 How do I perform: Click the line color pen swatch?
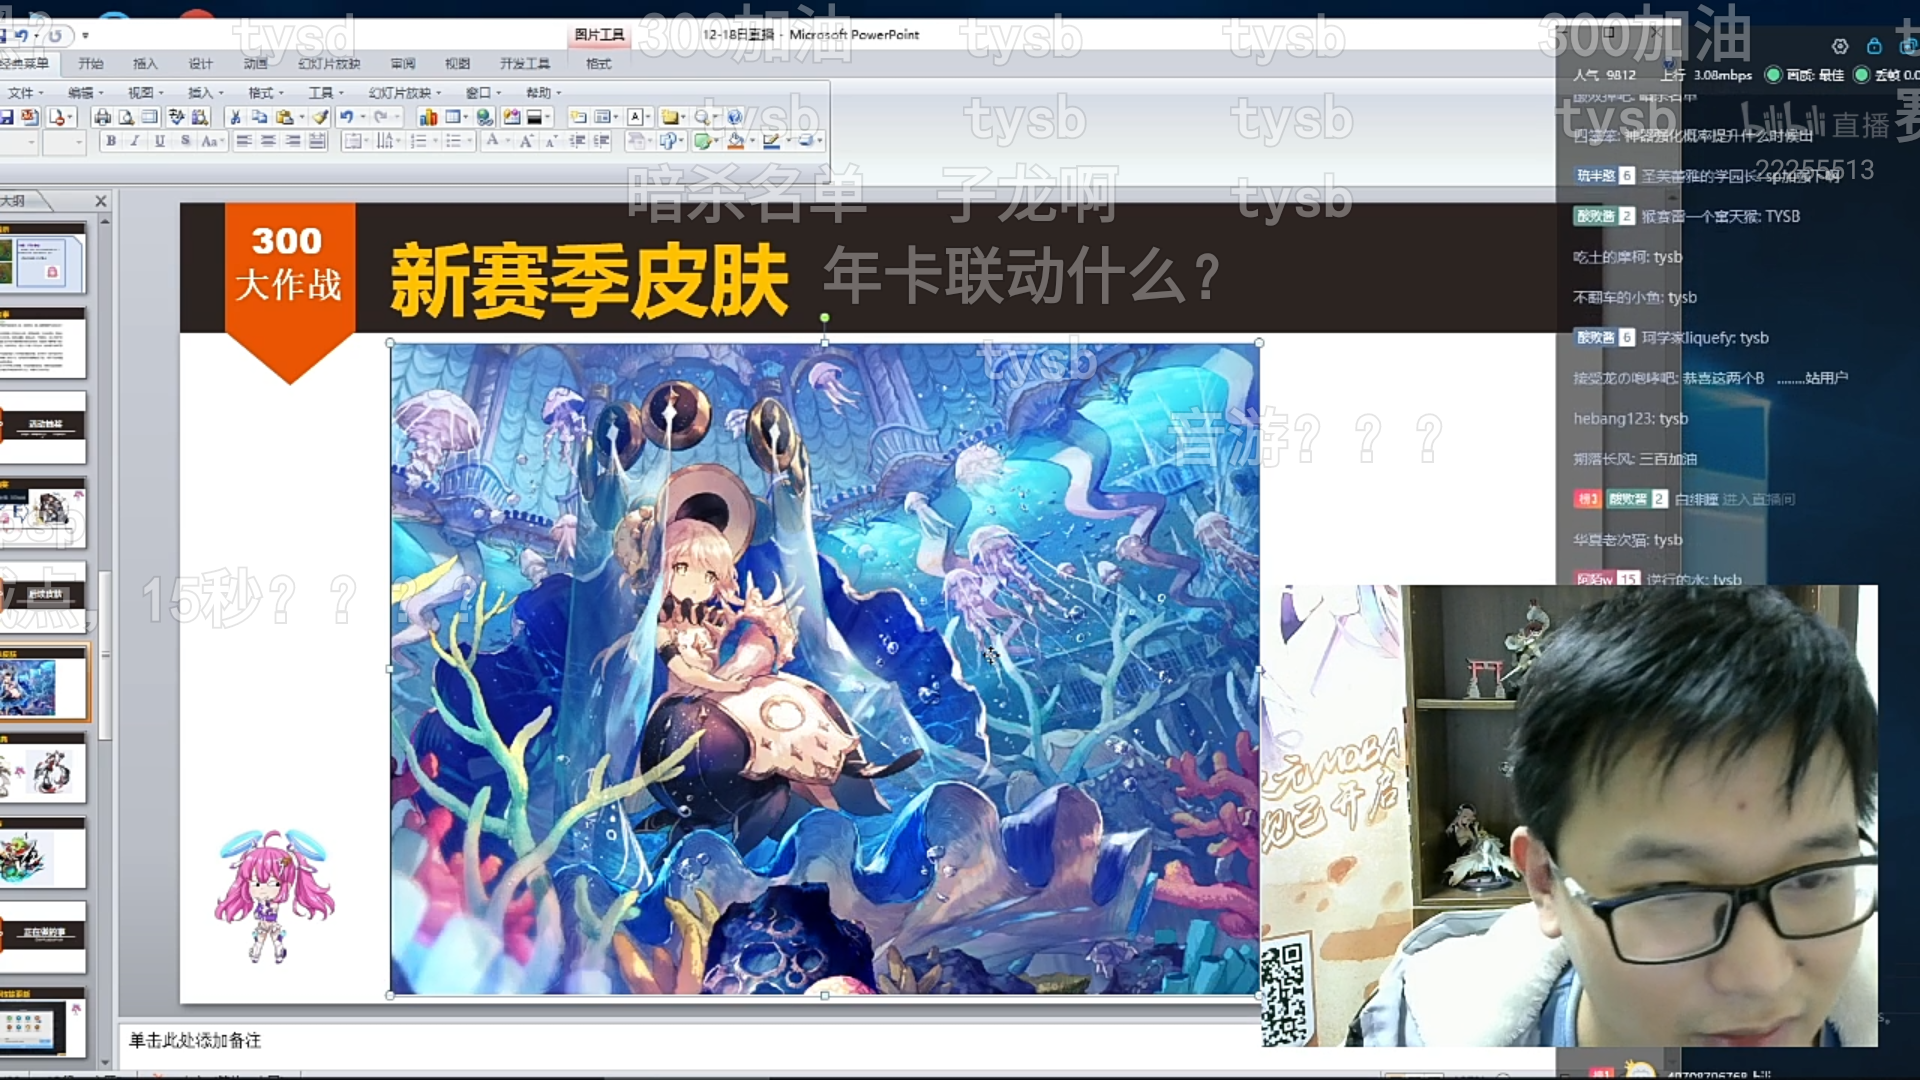coord(771,141)
